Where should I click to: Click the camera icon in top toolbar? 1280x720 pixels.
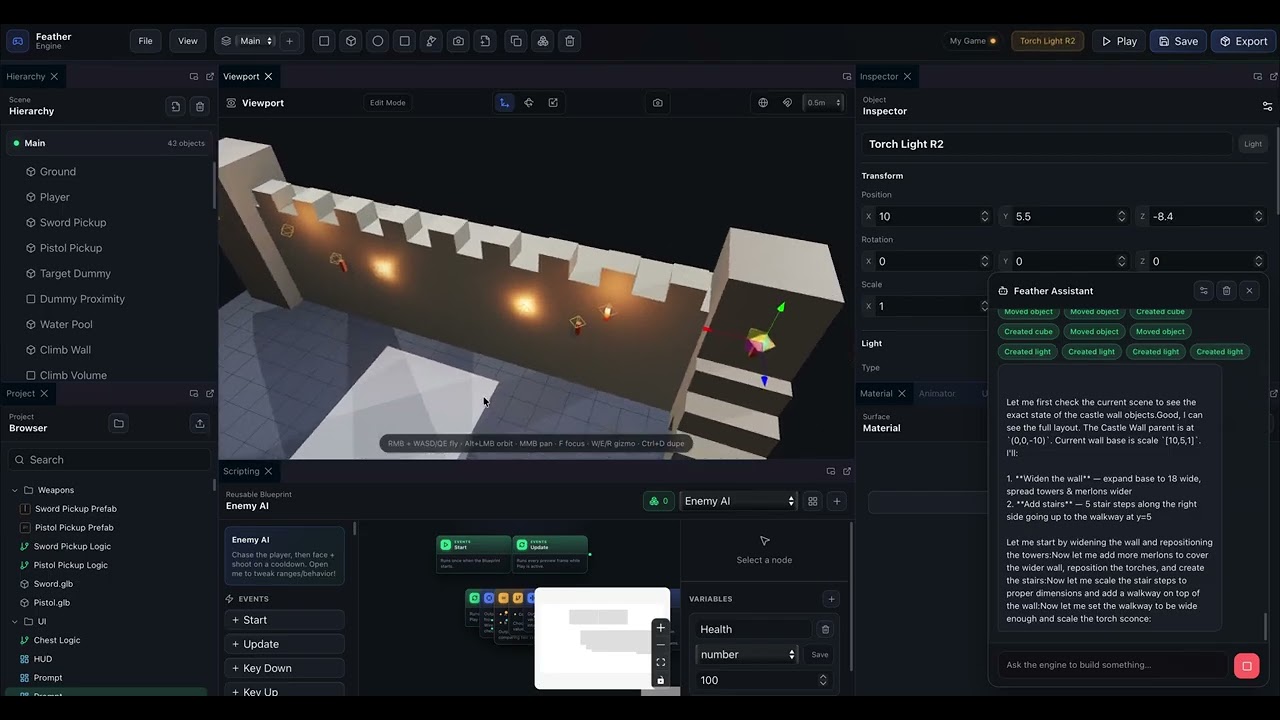[x=458, y=41]
